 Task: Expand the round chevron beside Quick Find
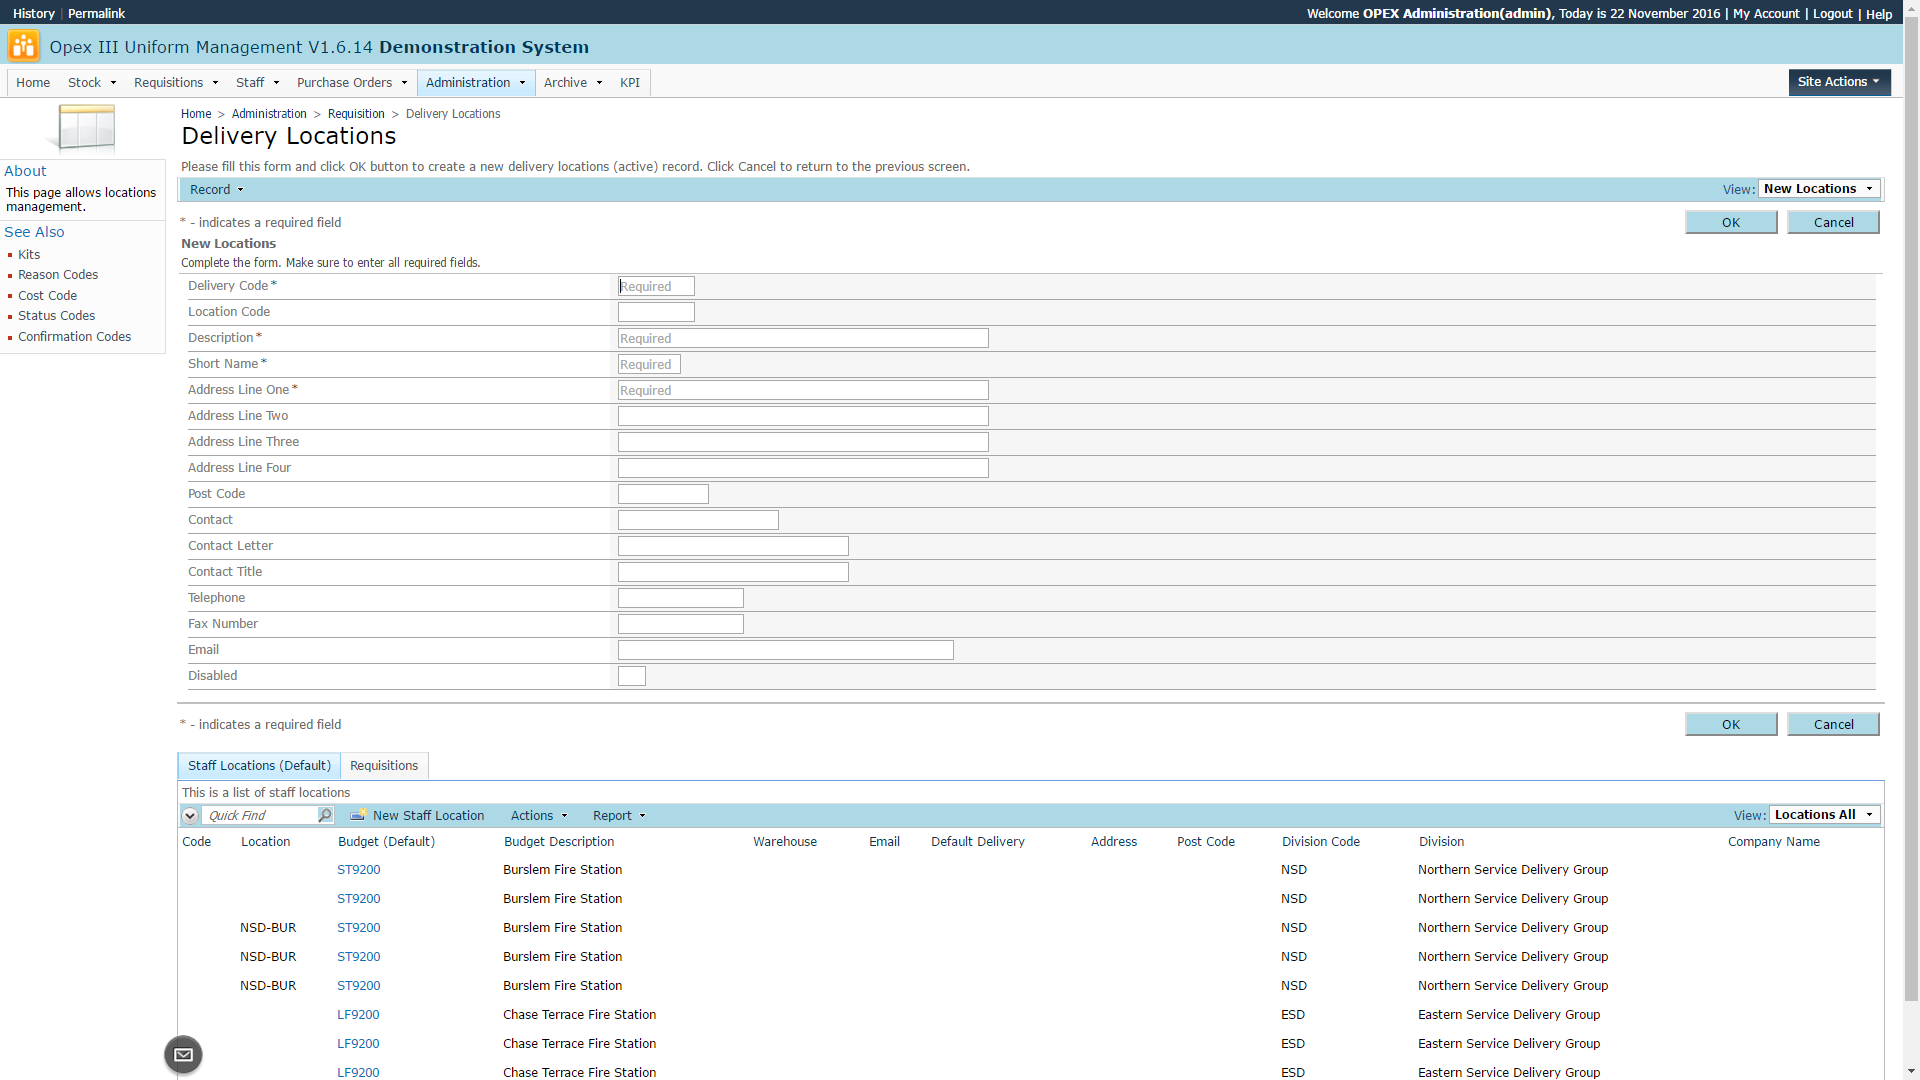click(x=190, y=816)
